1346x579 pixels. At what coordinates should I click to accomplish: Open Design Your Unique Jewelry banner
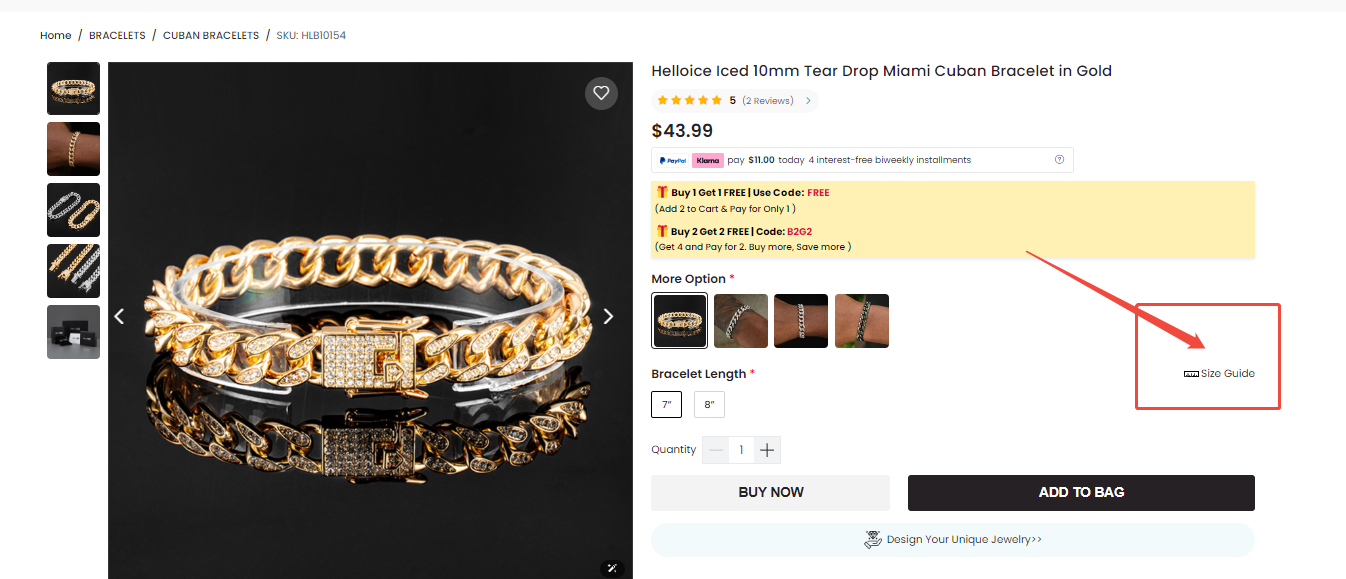pyautogui.click(x=952, y=540)
